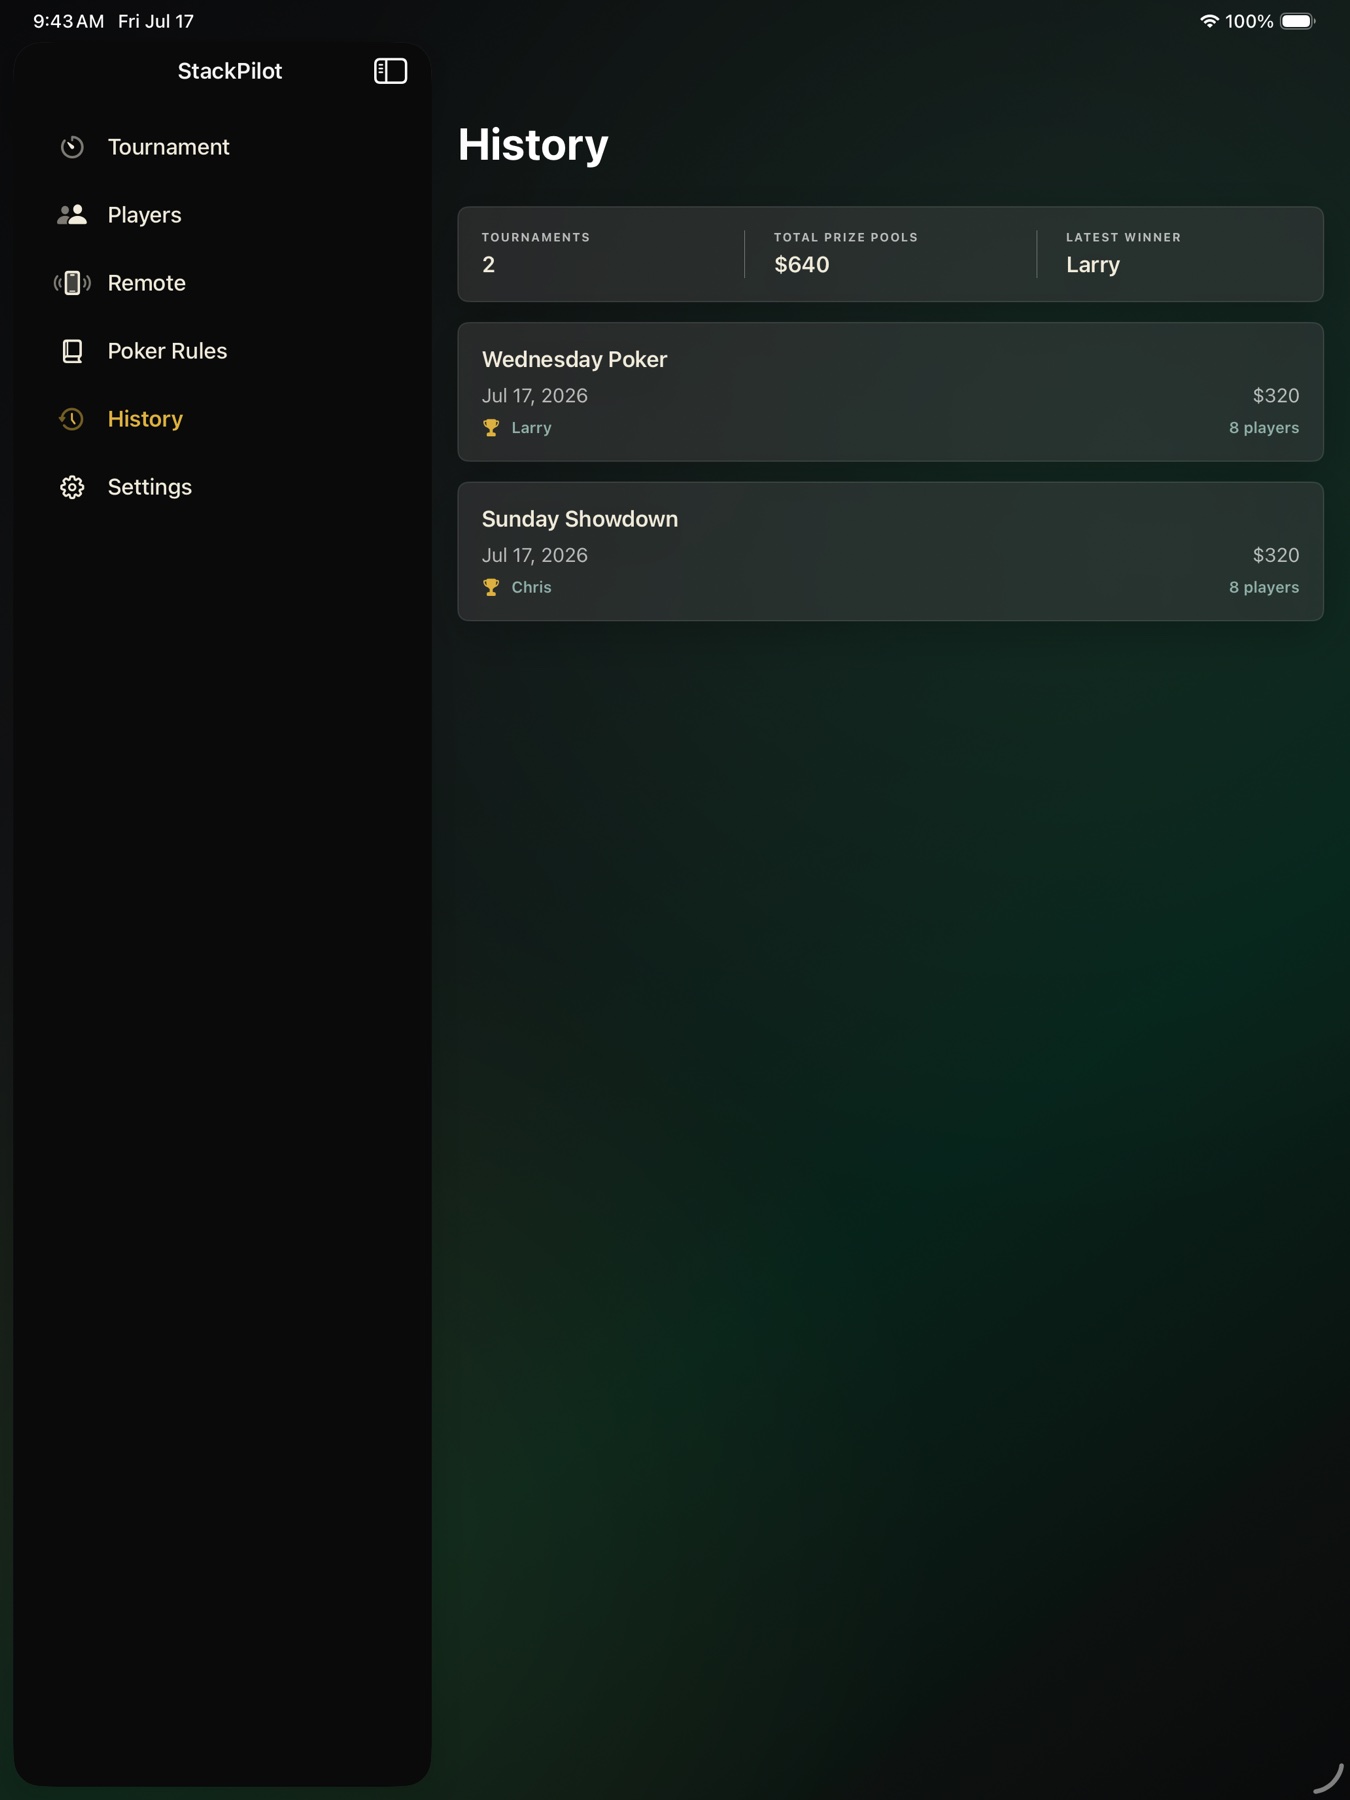
Task: Click the trophy icon beside Larry
Action: [491, 428]
